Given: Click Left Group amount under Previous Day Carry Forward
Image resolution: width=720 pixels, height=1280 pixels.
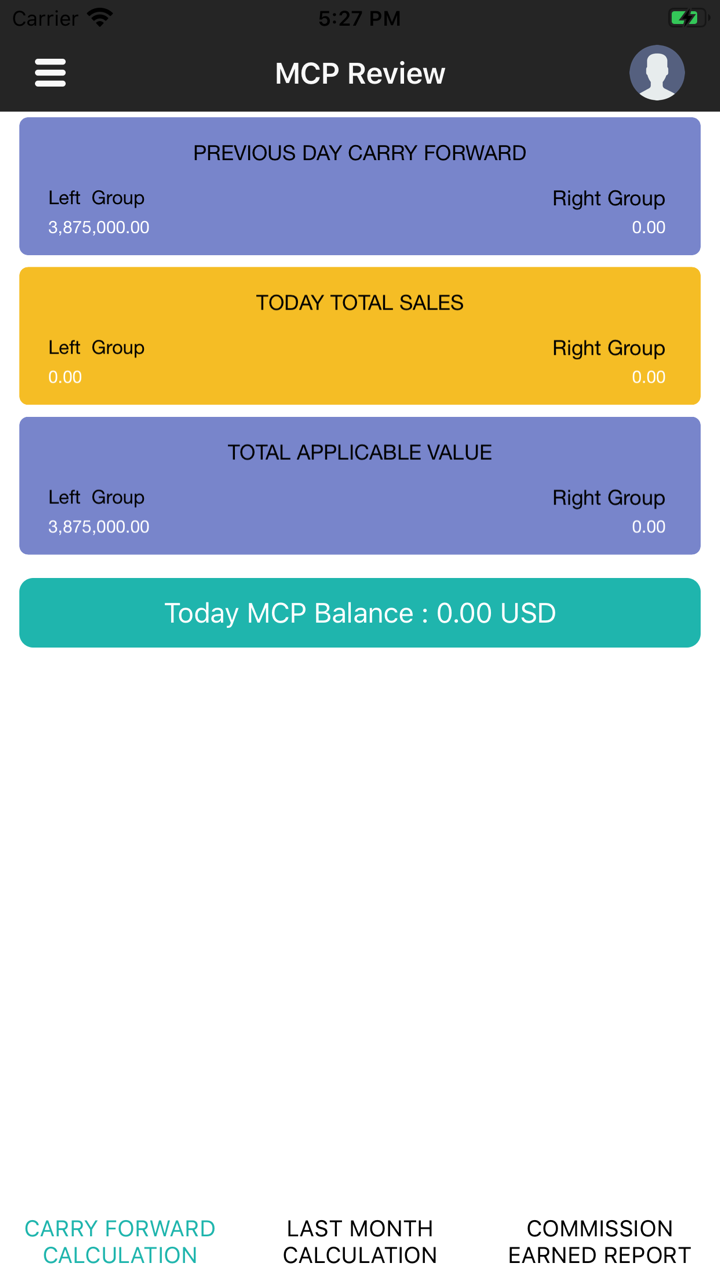Looking at the screenshot, I should 99,228.
